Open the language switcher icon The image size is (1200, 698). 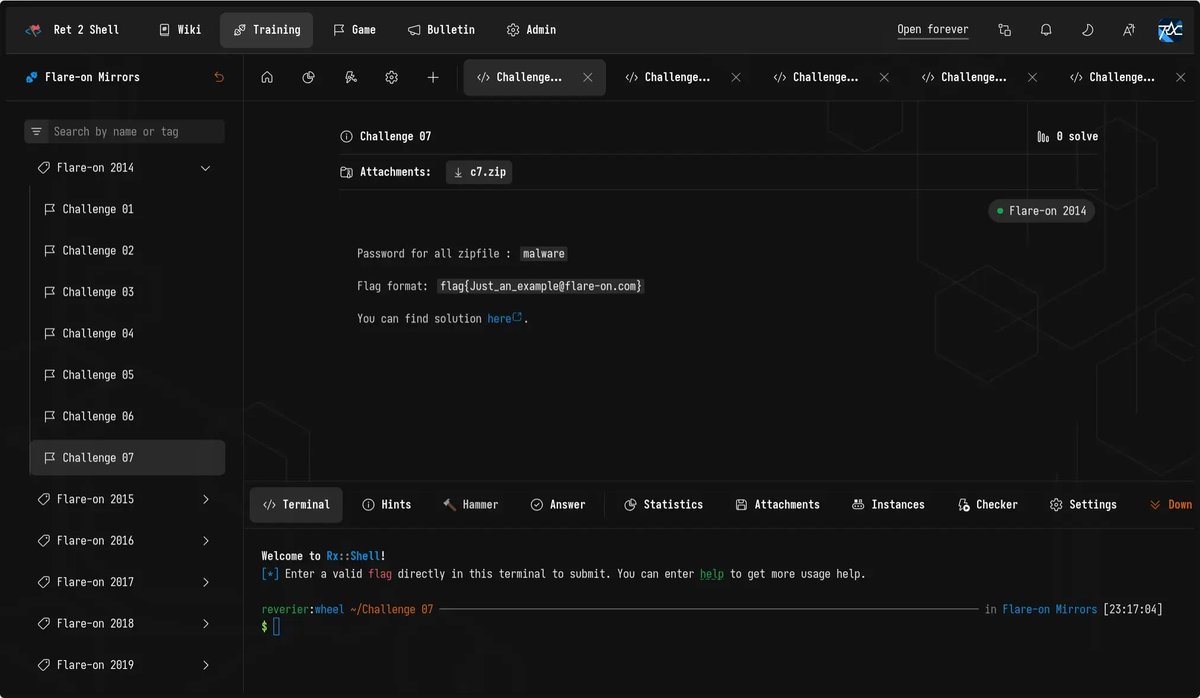1128,30
